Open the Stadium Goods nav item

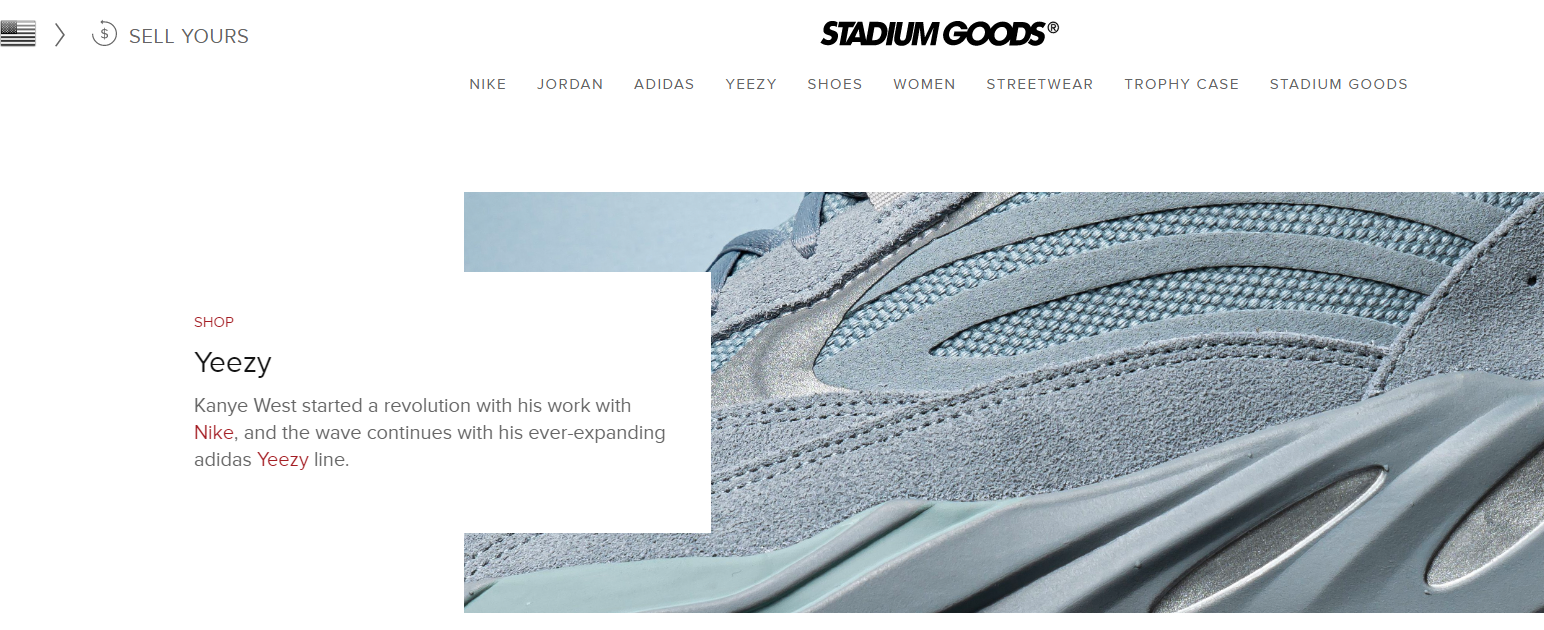(1338, 84)
